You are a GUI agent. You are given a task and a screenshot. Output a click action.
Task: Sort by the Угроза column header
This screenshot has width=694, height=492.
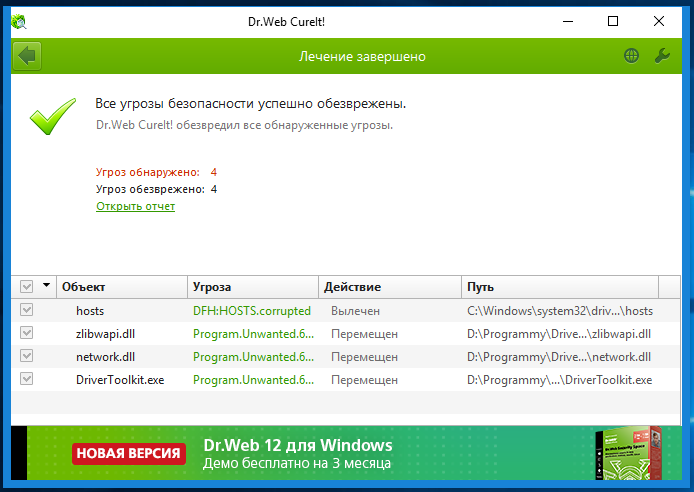pos(253,287)
